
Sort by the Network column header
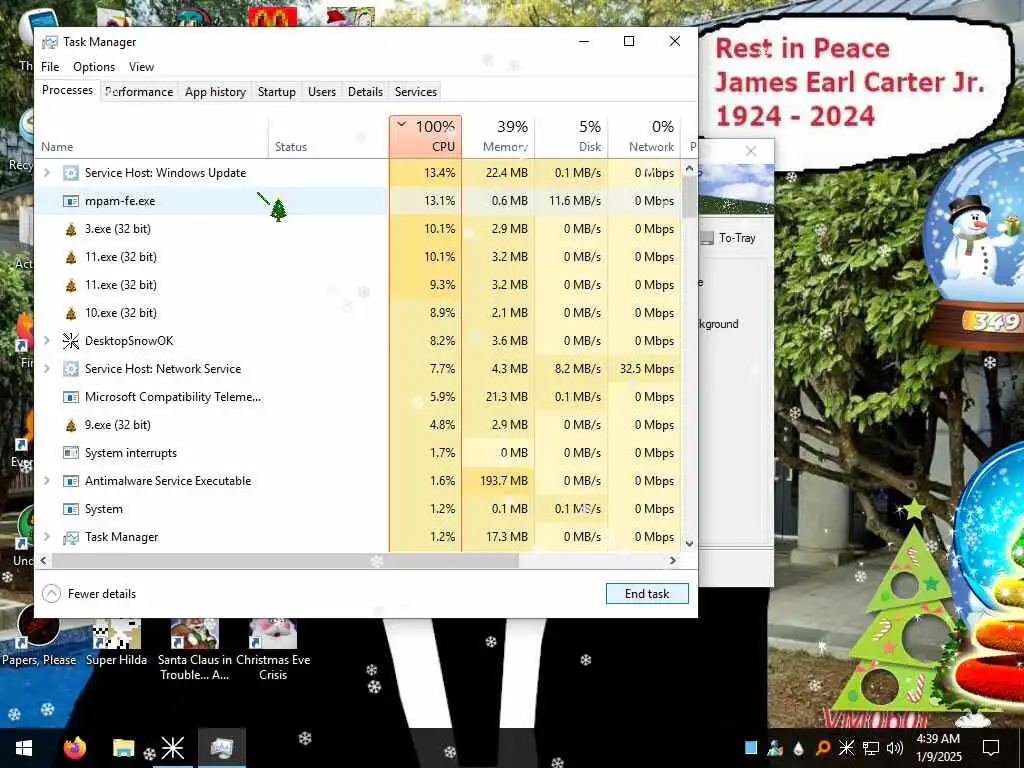pyautogui.click(x=645, y=137)
